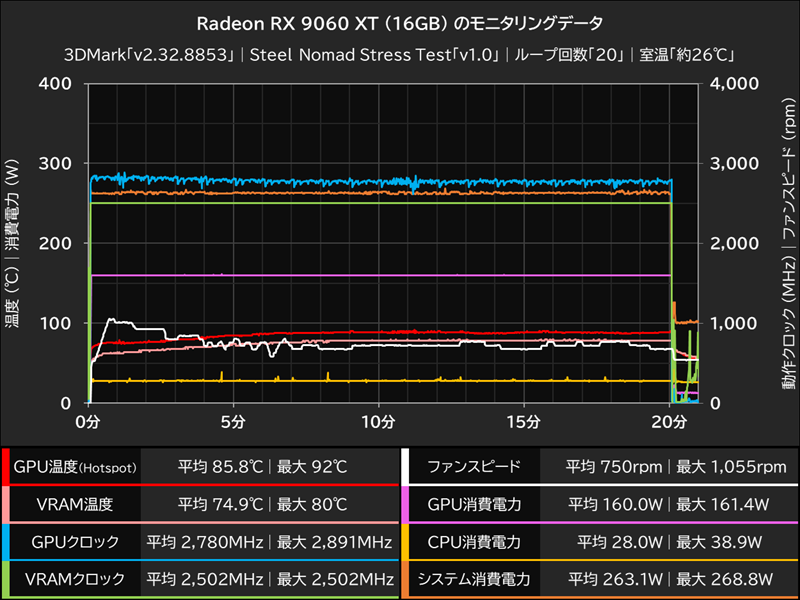Screen dimensions: 800x600
Task: Click the left axis label '300'
Action: [55, 164]
